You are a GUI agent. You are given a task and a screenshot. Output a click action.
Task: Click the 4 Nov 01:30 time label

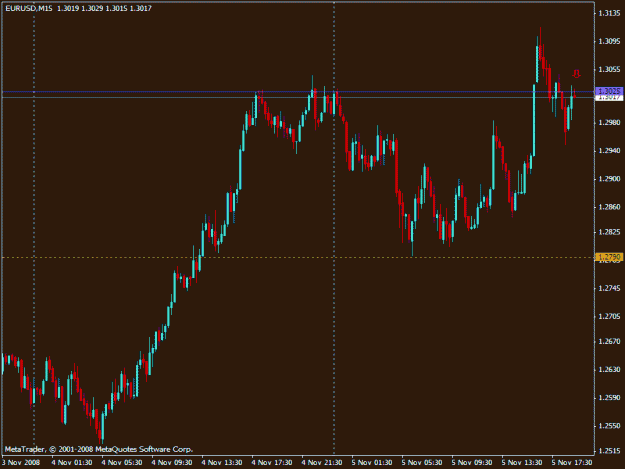point(72,463)
